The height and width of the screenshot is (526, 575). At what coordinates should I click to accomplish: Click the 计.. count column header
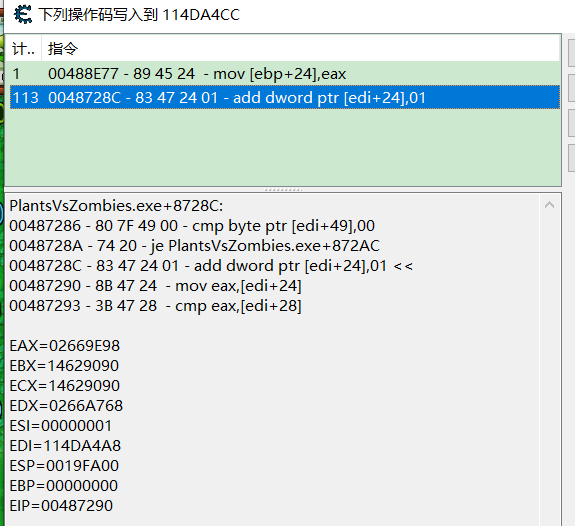pyautogui.click(x=23, y=48)
